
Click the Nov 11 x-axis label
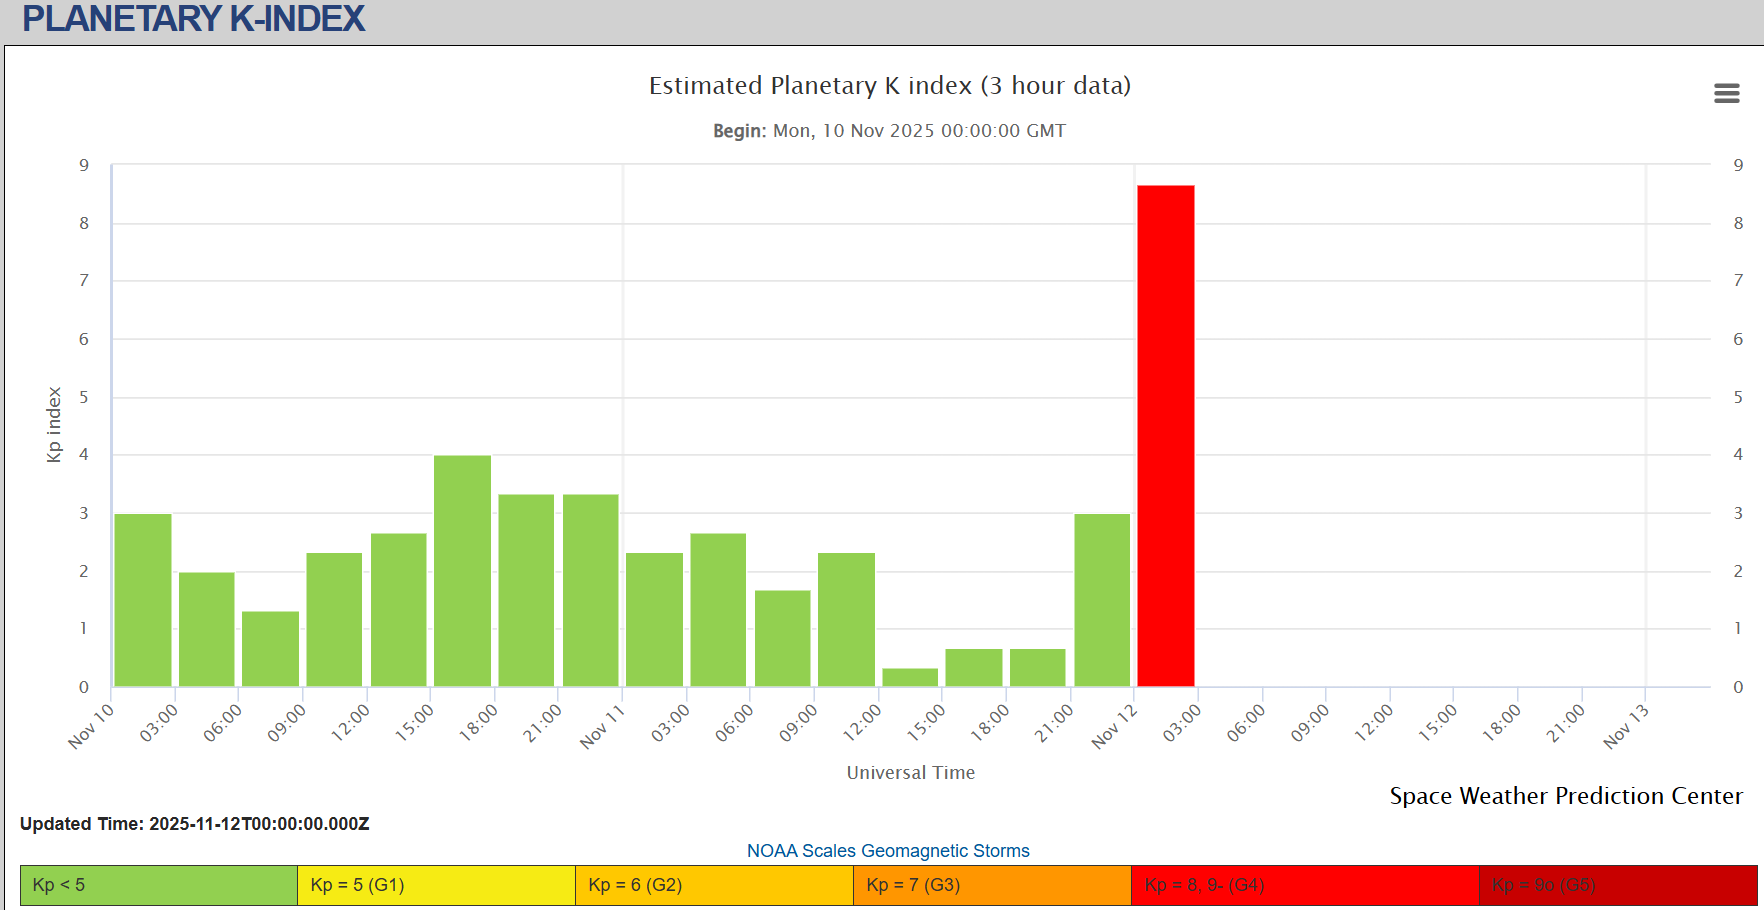(x=602, y=727)
